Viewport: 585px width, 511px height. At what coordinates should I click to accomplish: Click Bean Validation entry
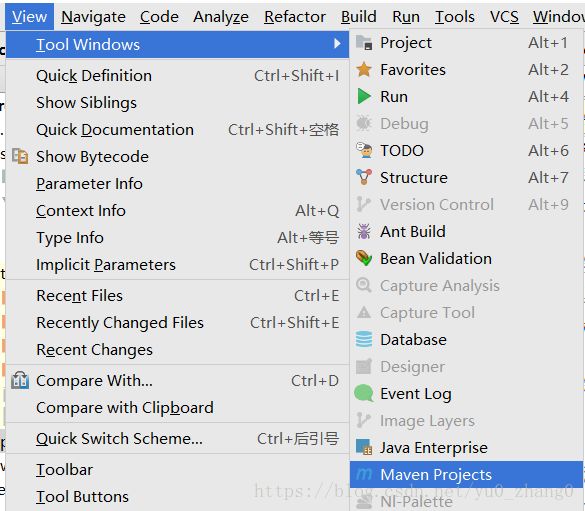466,259
